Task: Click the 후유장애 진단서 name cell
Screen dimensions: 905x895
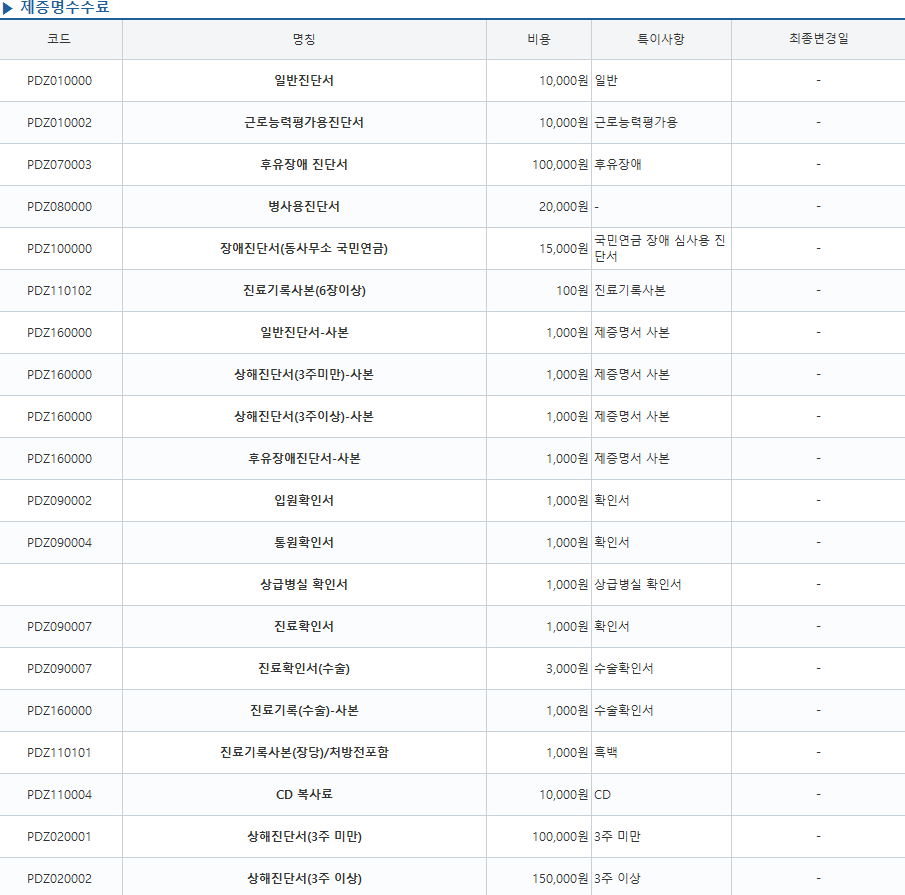Action: click(304, 164)
